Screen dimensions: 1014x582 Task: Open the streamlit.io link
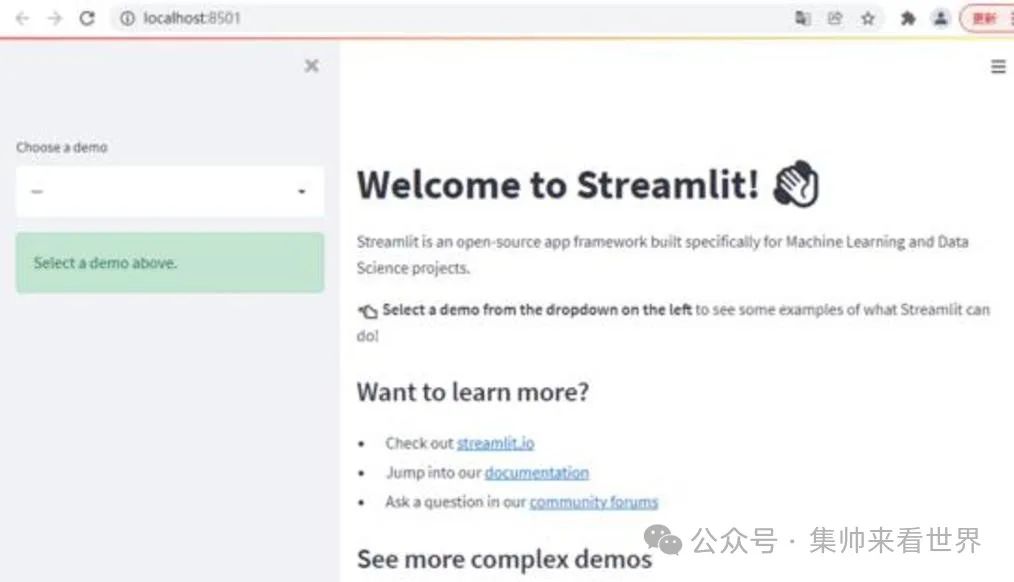tap(495, 443)
